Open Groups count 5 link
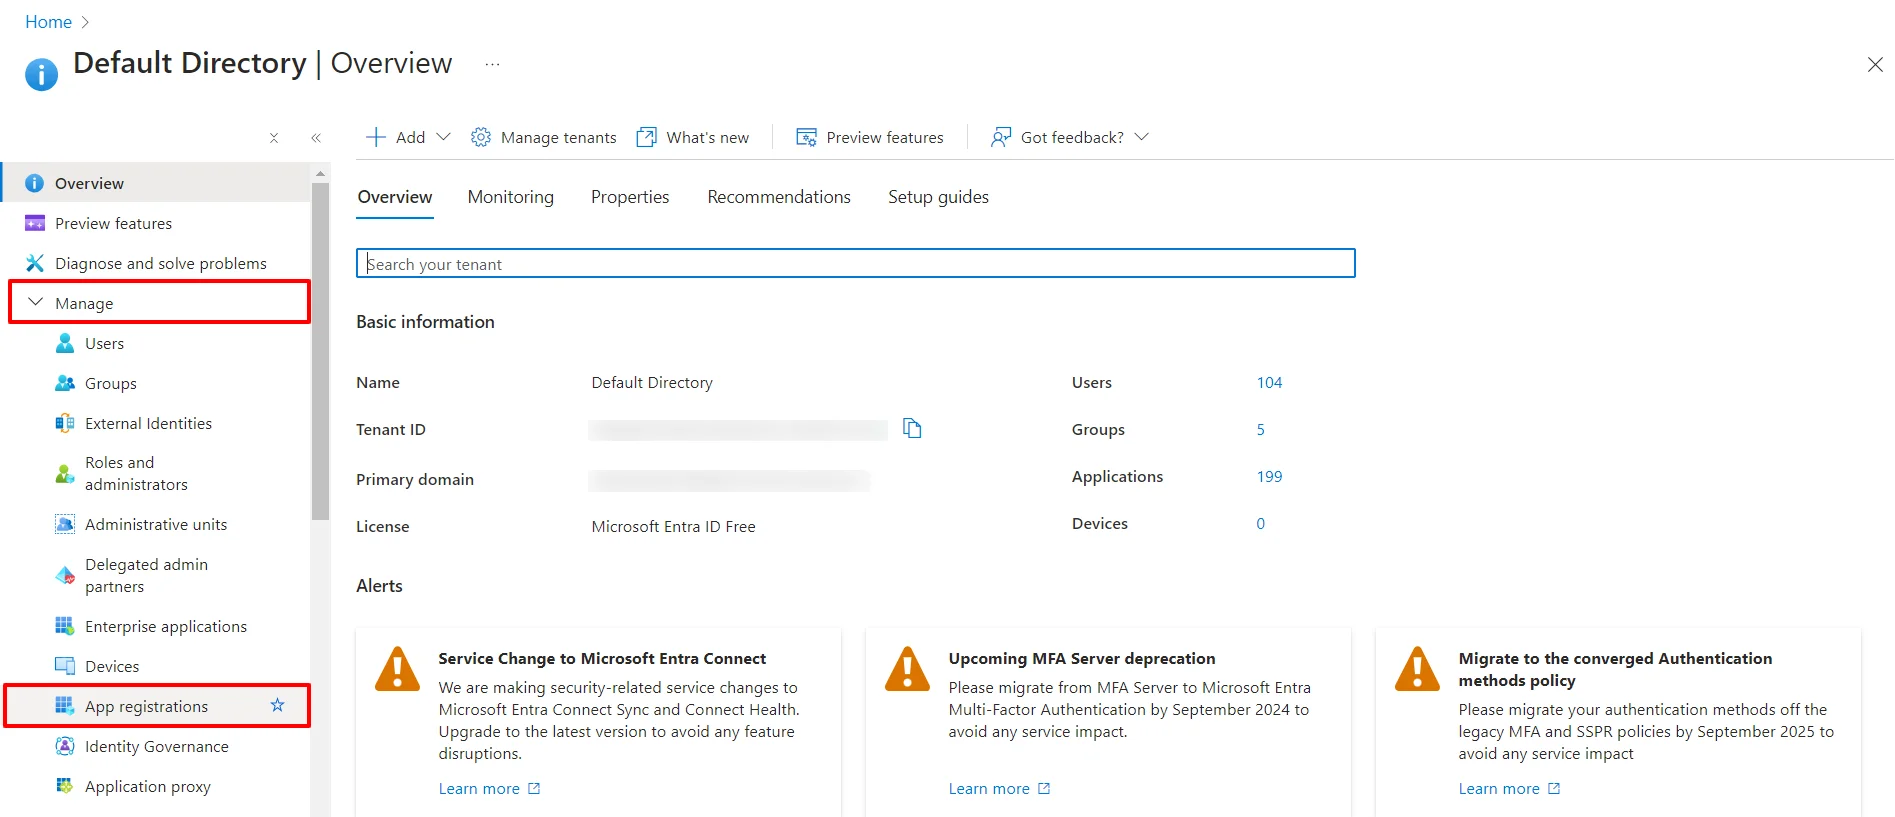Screen dimensions: 1895x817 pyautogui.click(x=1260, y=429)
